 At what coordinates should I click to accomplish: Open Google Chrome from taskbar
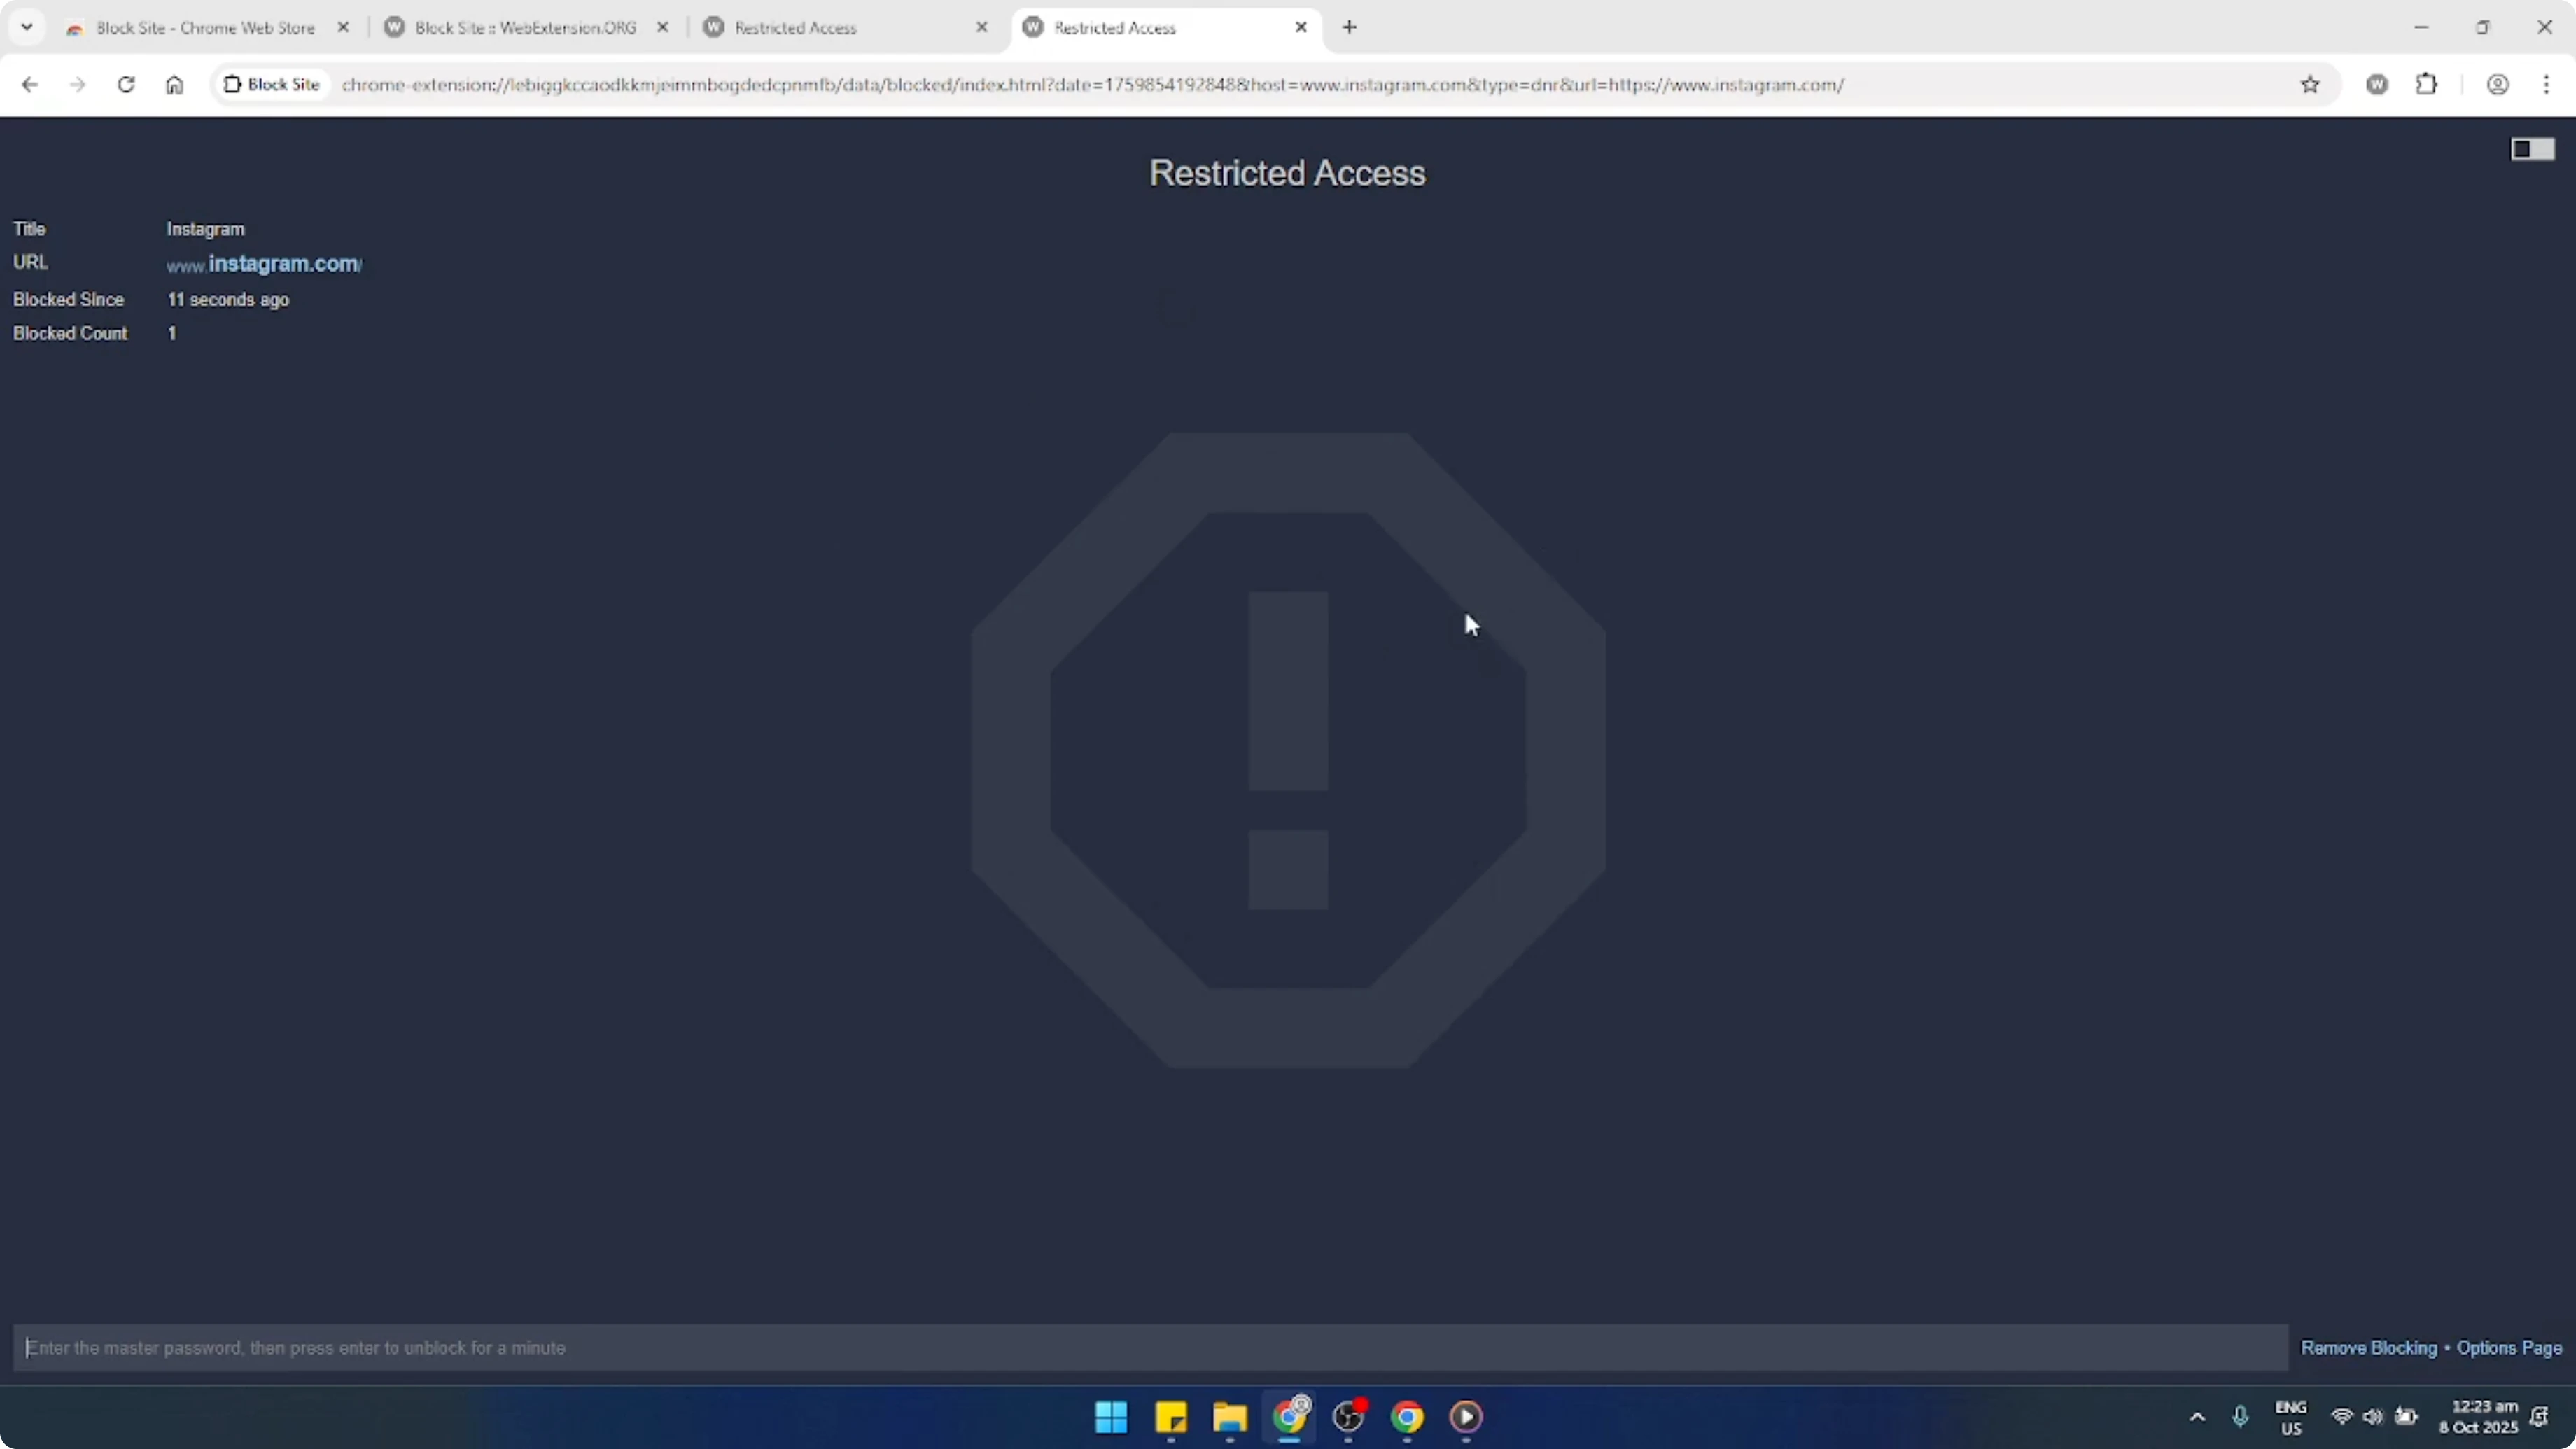(1407, 1417)
